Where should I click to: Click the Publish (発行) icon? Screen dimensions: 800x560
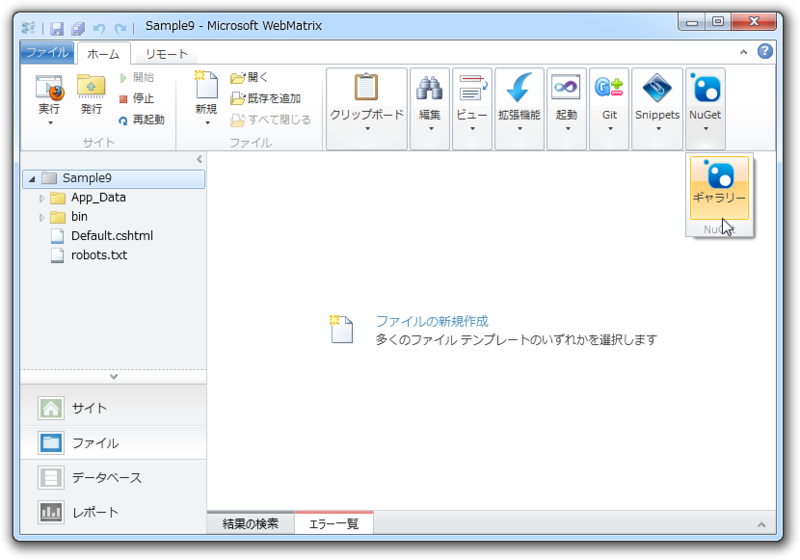(x=91, y=87)
